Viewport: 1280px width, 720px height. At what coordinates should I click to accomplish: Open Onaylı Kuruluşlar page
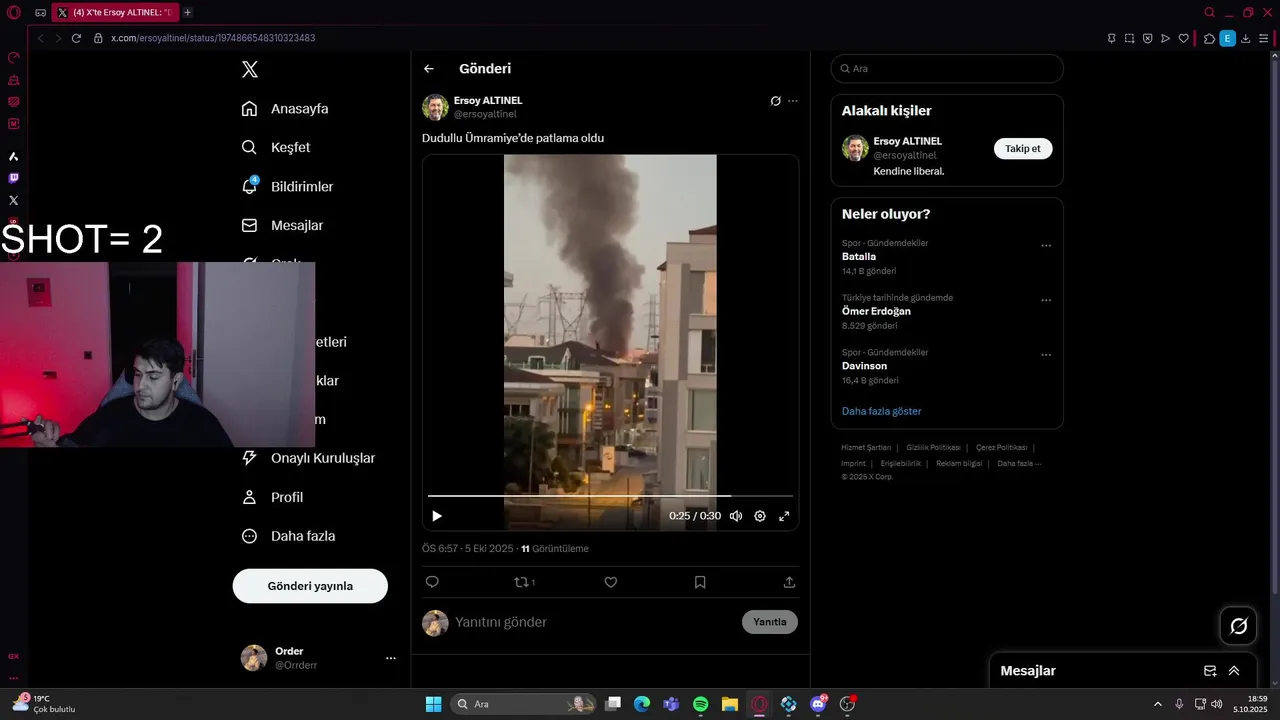click(308, 458)
